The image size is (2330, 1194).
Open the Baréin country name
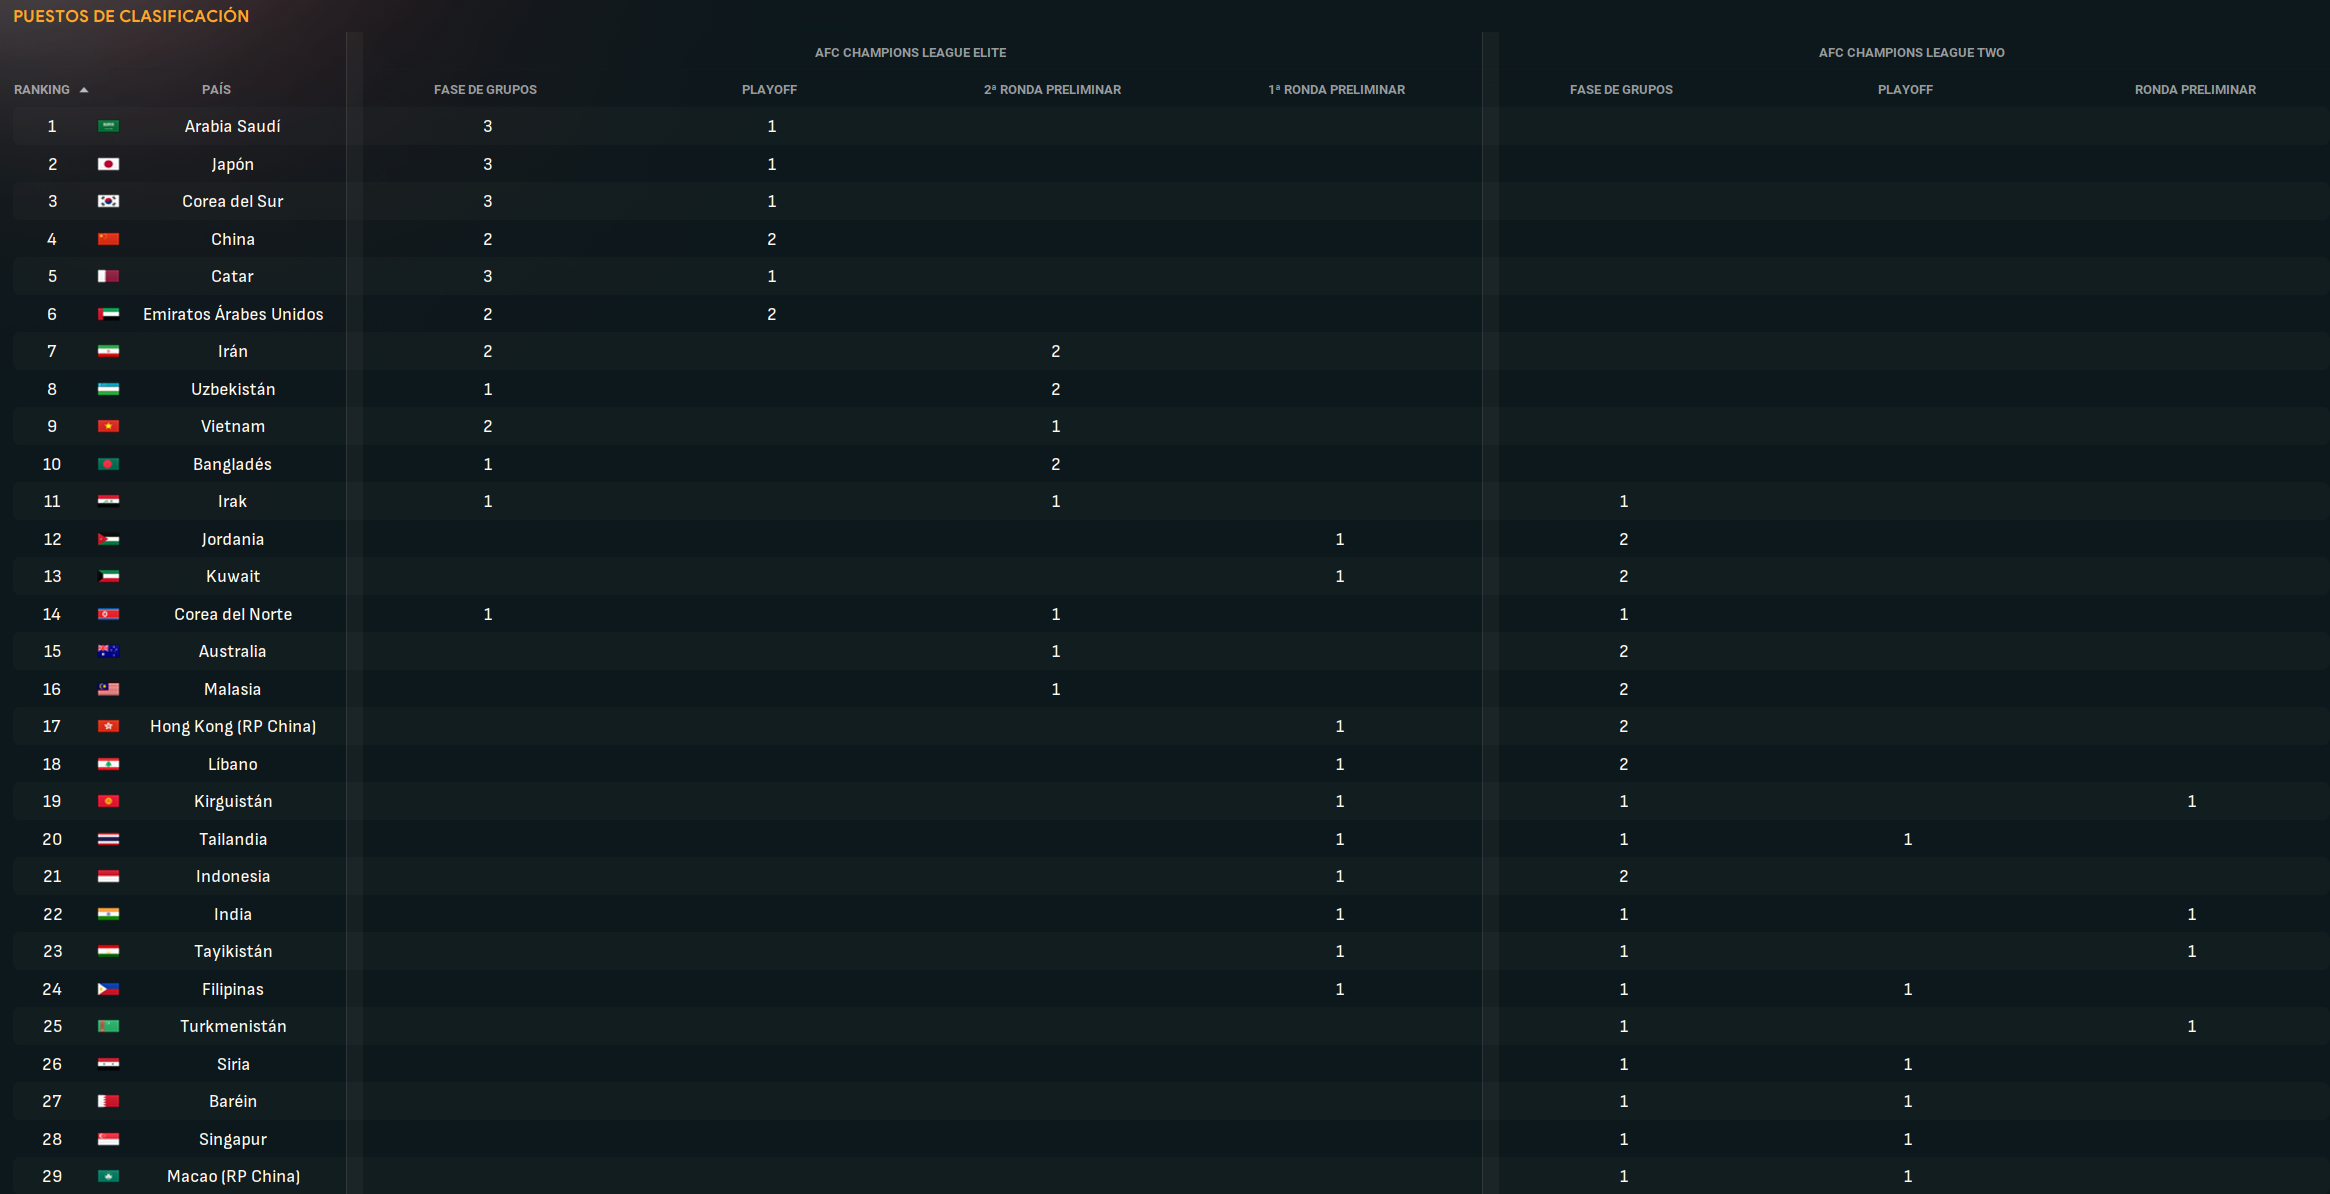click(x=233, y=1101)
